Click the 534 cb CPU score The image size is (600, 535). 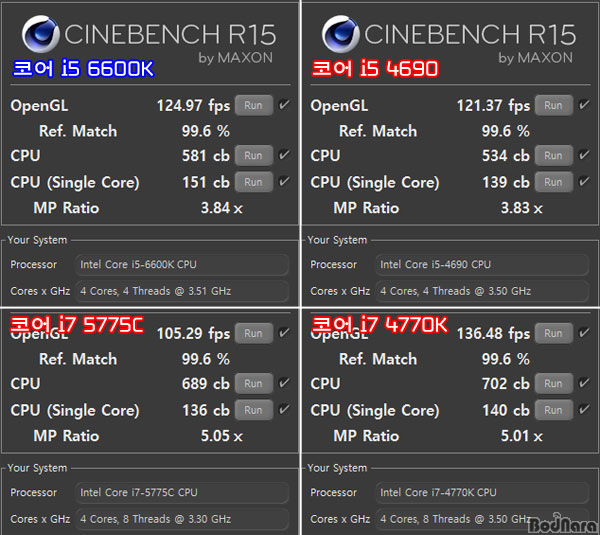coord(506,156)
